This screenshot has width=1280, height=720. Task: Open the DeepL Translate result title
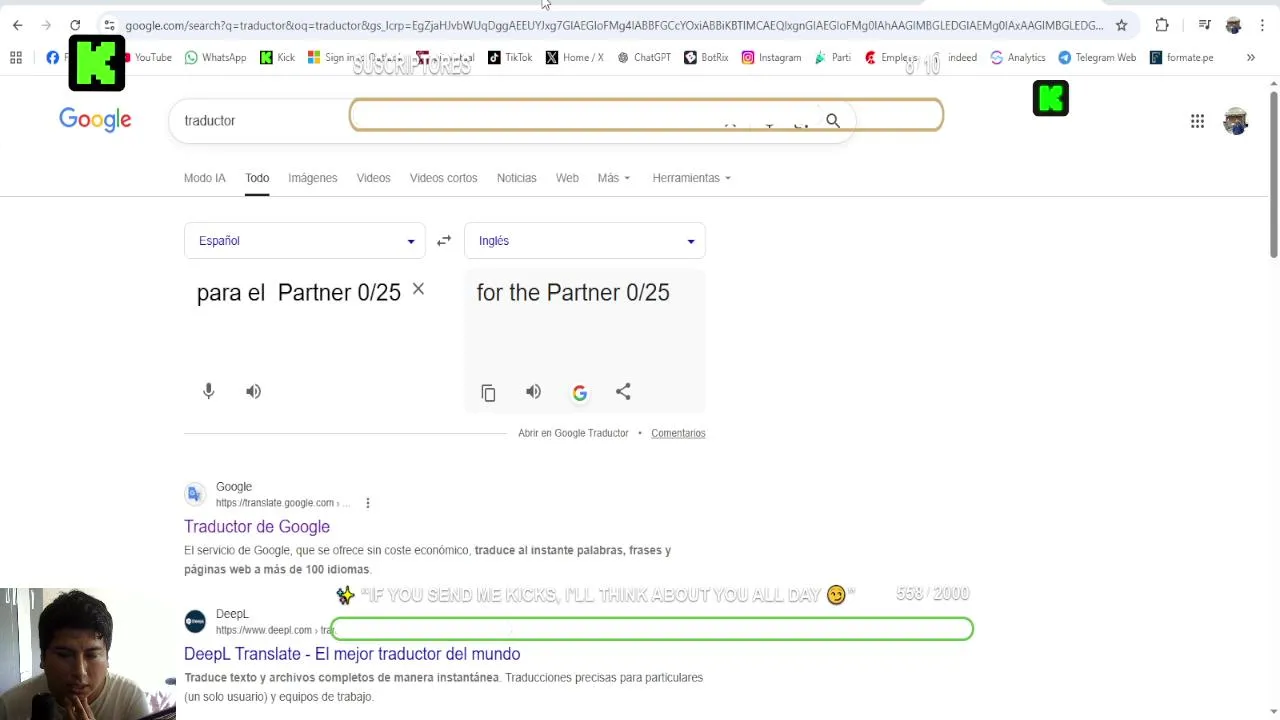pyautogui.click(x=352, y=654)
